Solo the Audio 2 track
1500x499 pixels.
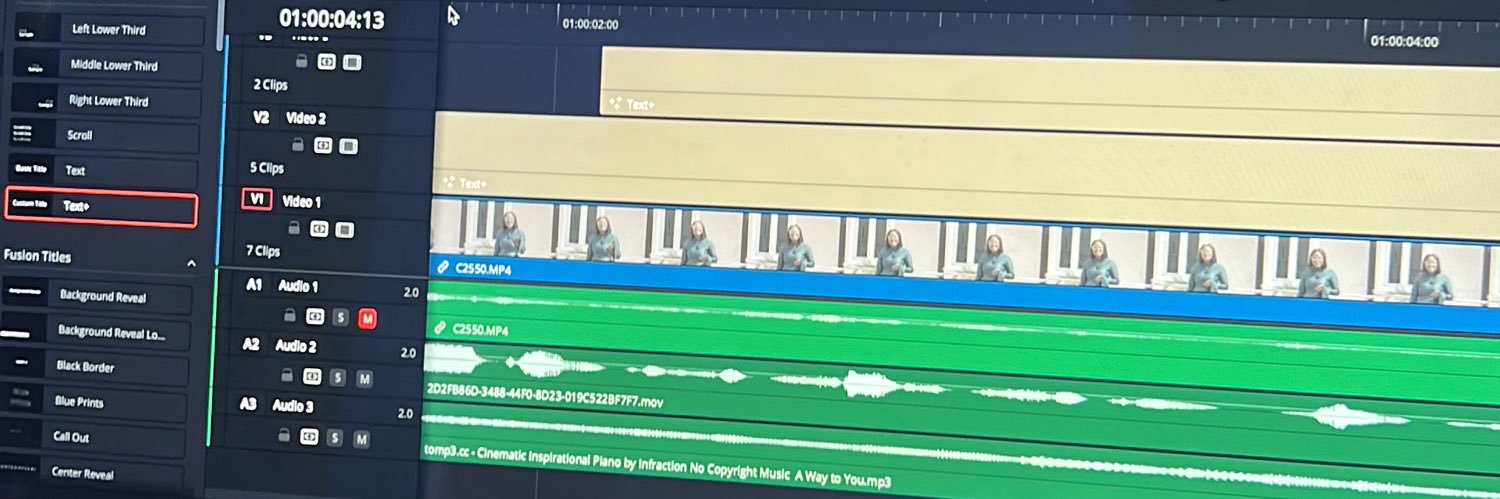[338, 378]
